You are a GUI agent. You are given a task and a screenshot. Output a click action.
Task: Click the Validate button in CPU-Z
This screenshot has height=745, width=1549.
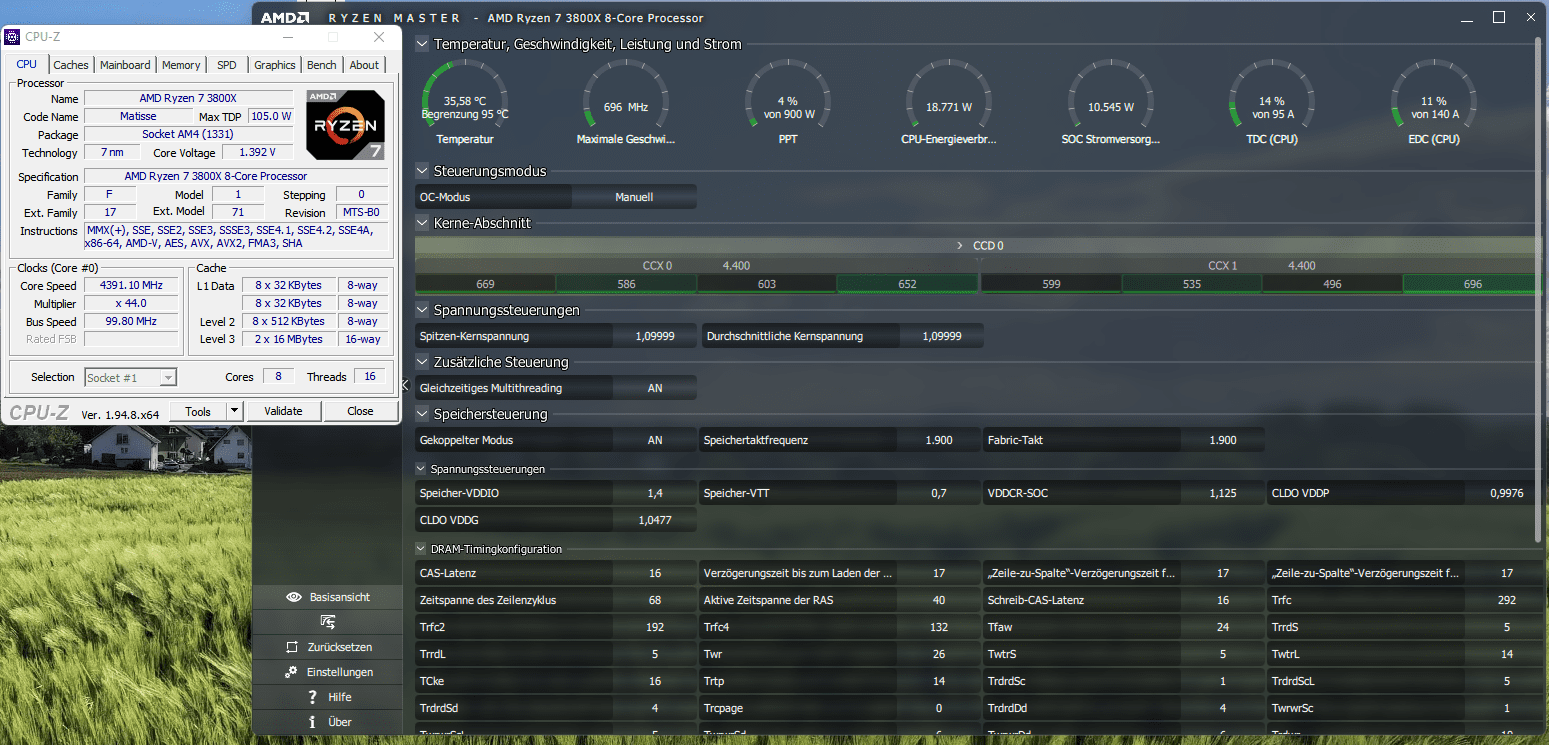coord(283,411)
